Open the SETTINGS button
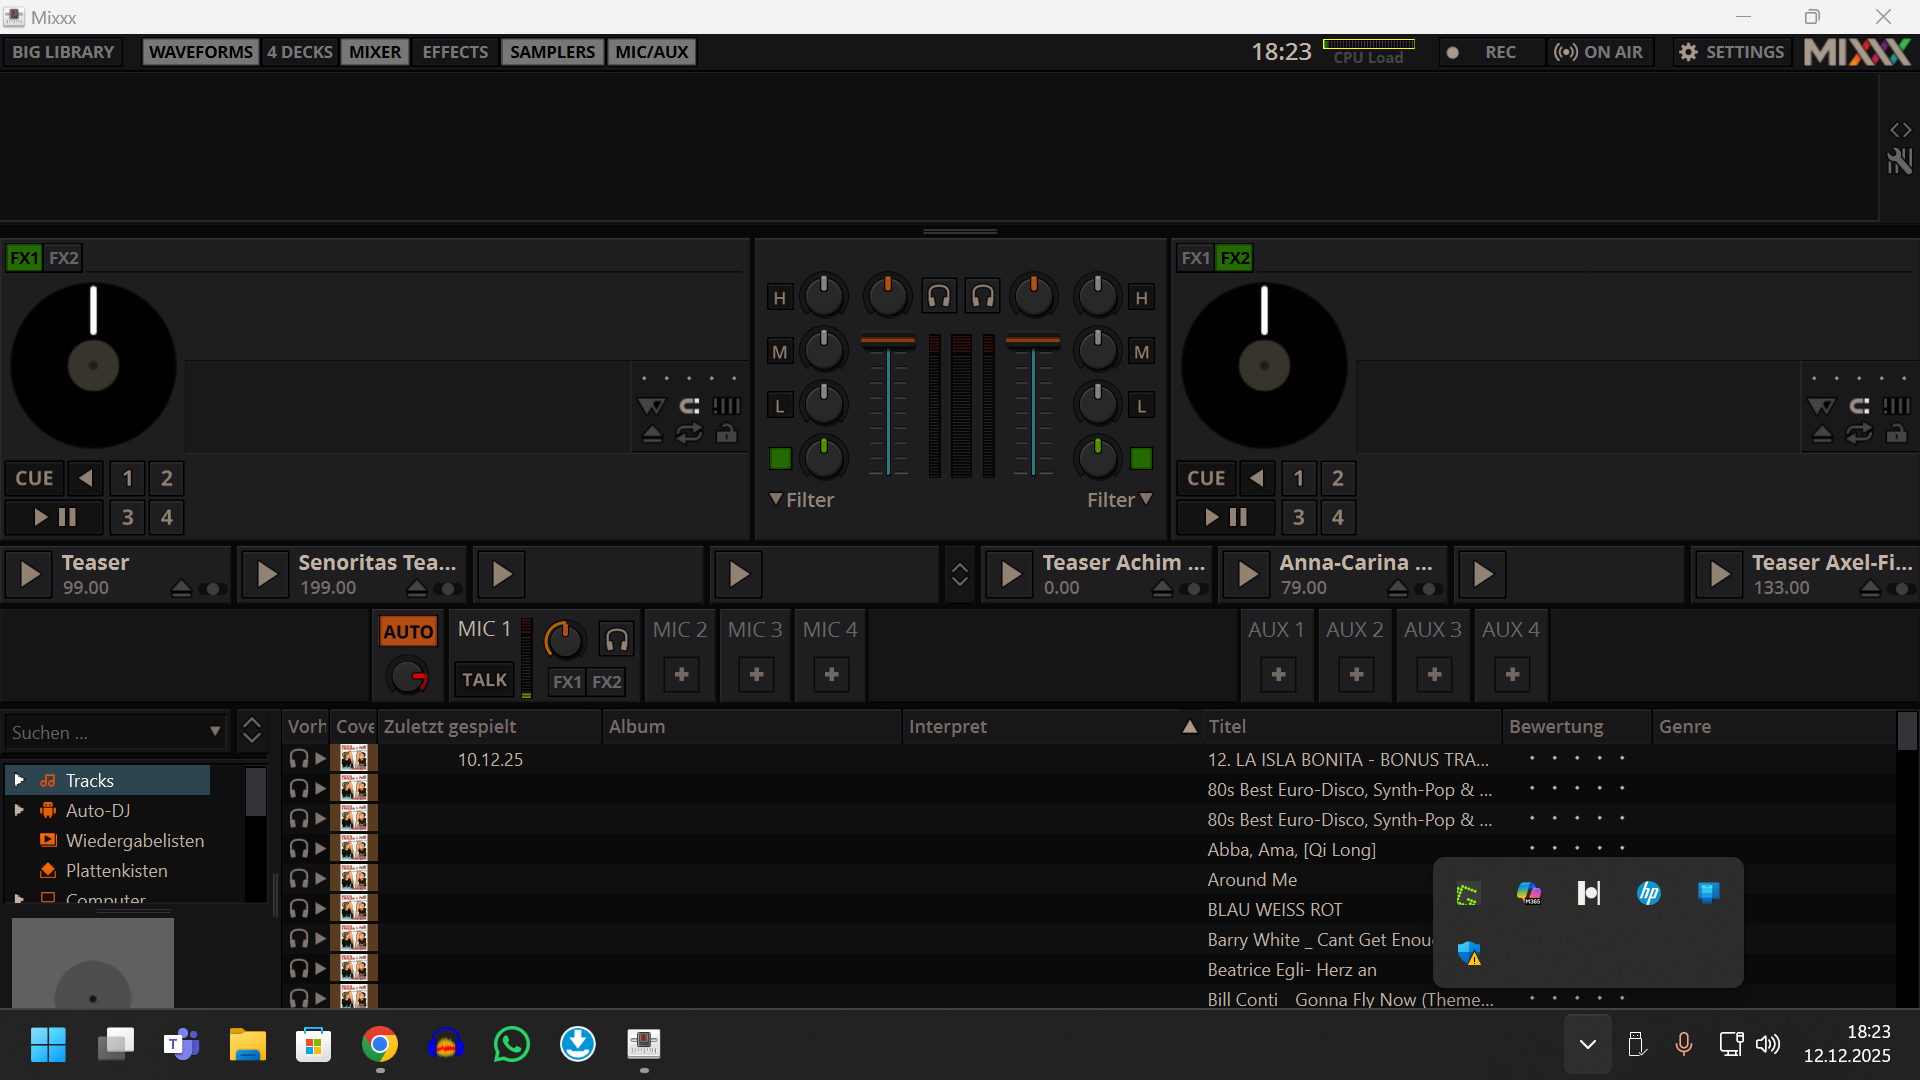1920x1080 pixels. pos(1733,52)
